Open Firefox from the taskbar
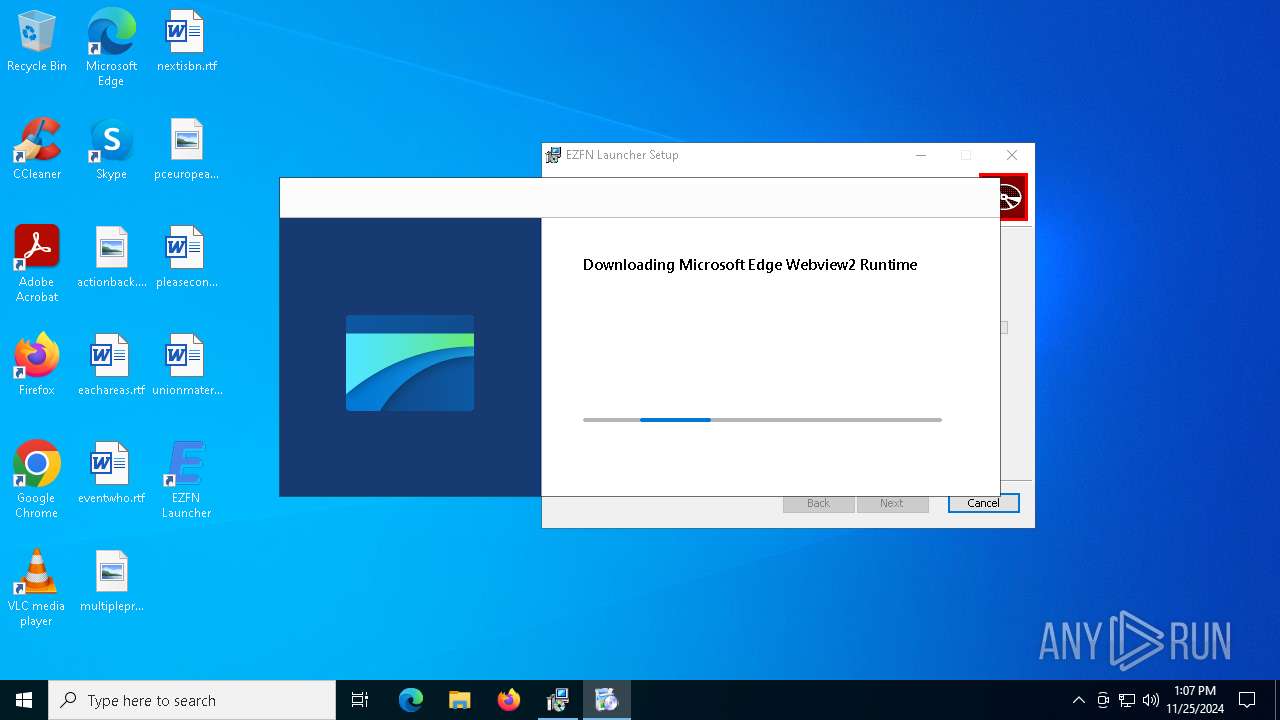The height and width of the screenshot is (720, 1280). pos(509,700)
